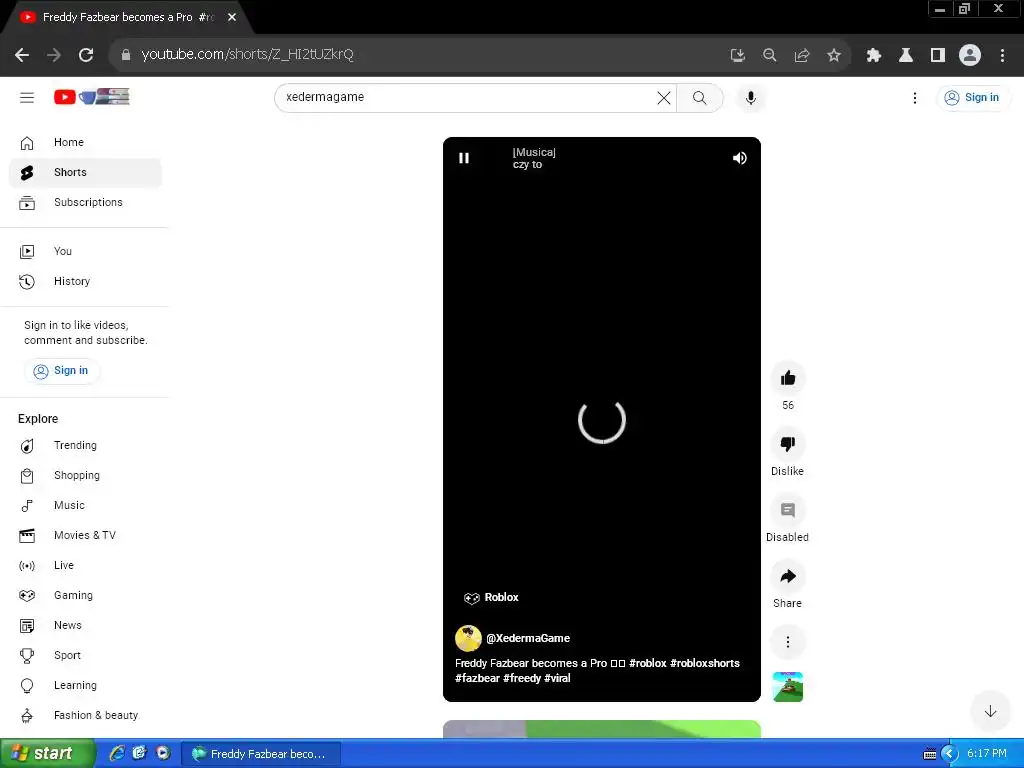Open the #viral hashtag
The height and width of the screenshot is (768, 1024).
[557, 678]
